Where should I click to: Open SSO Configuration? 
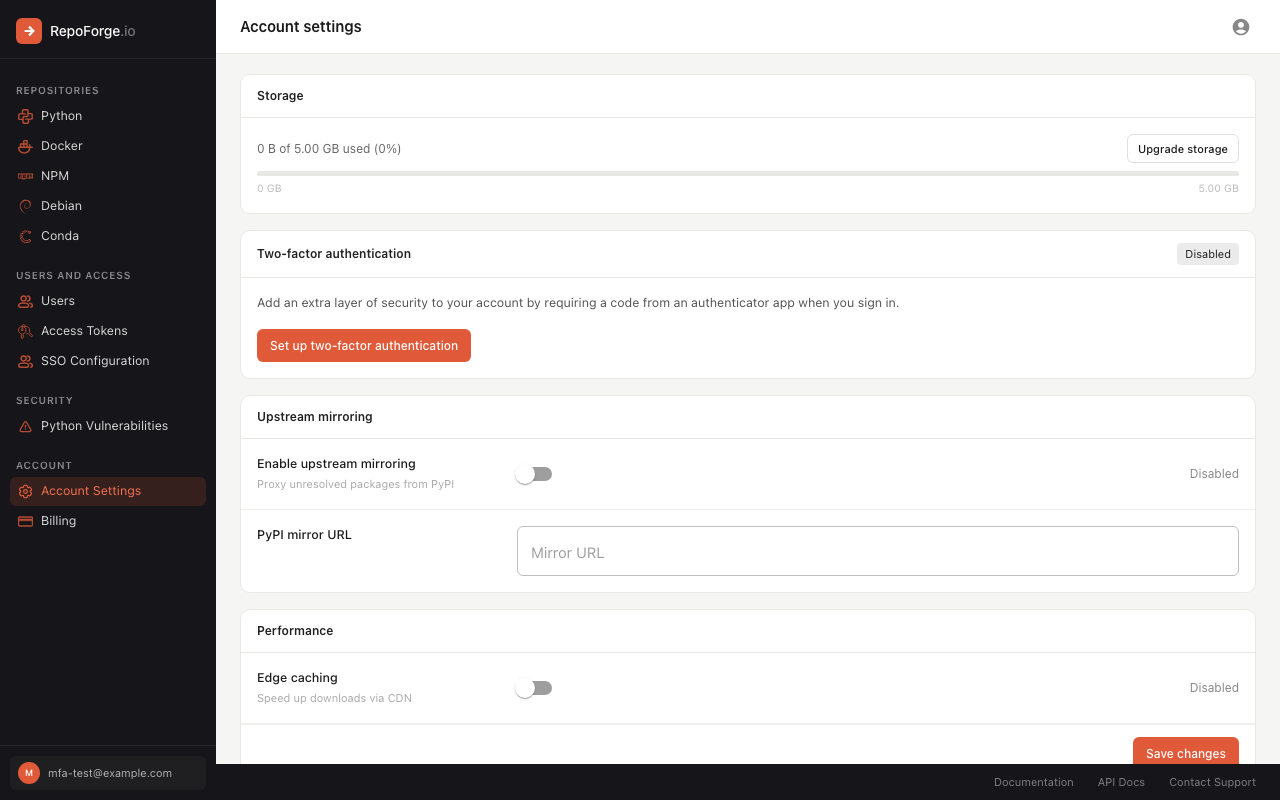pyautogui.click(x=93, y=360)
